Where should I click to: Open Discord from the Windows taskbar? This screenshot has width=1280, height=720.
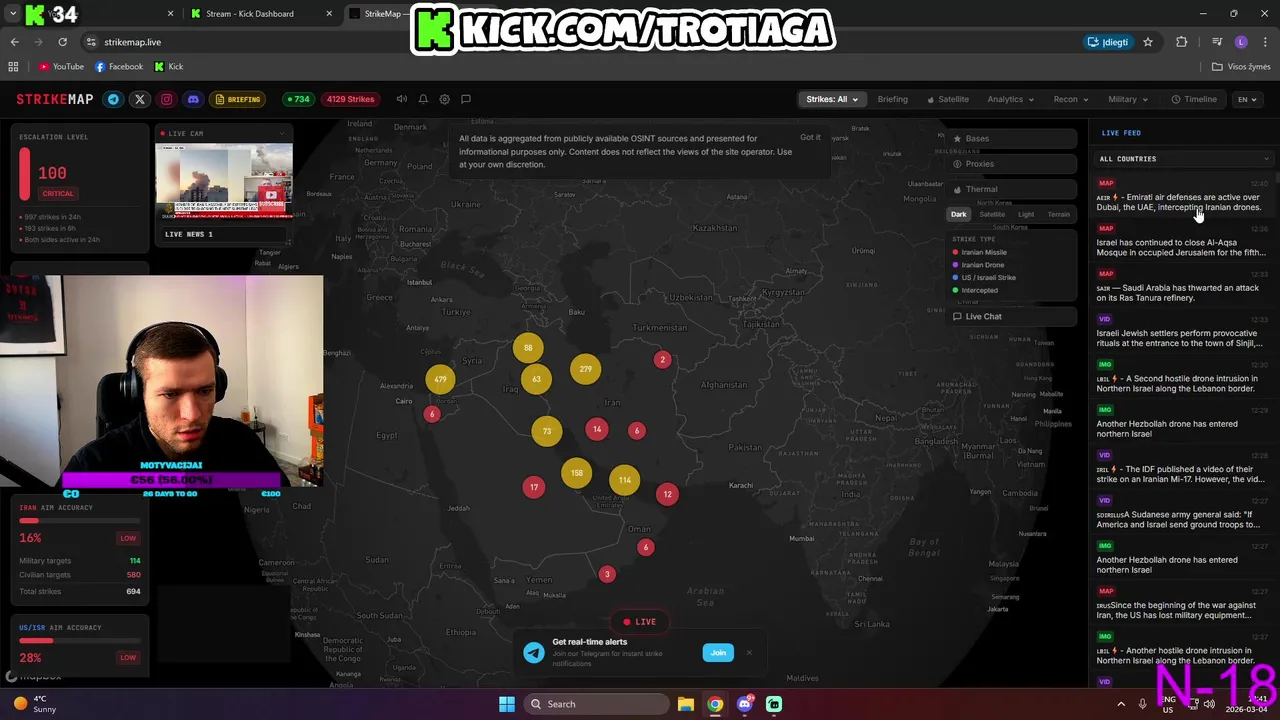pos(744,704)
